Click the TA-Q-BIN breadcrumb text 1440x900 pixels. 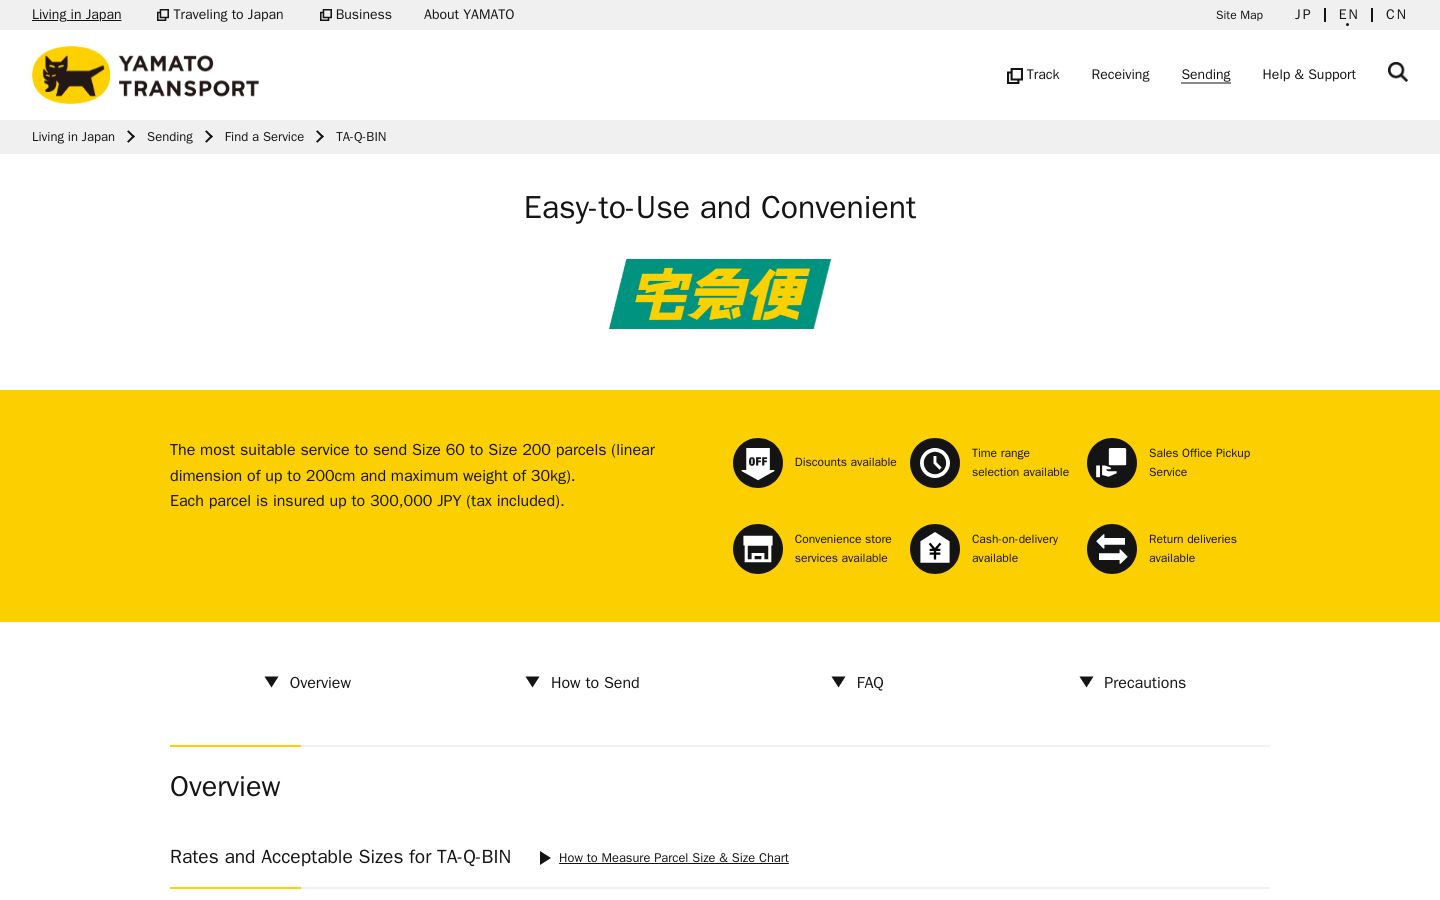tap(361, 137)
